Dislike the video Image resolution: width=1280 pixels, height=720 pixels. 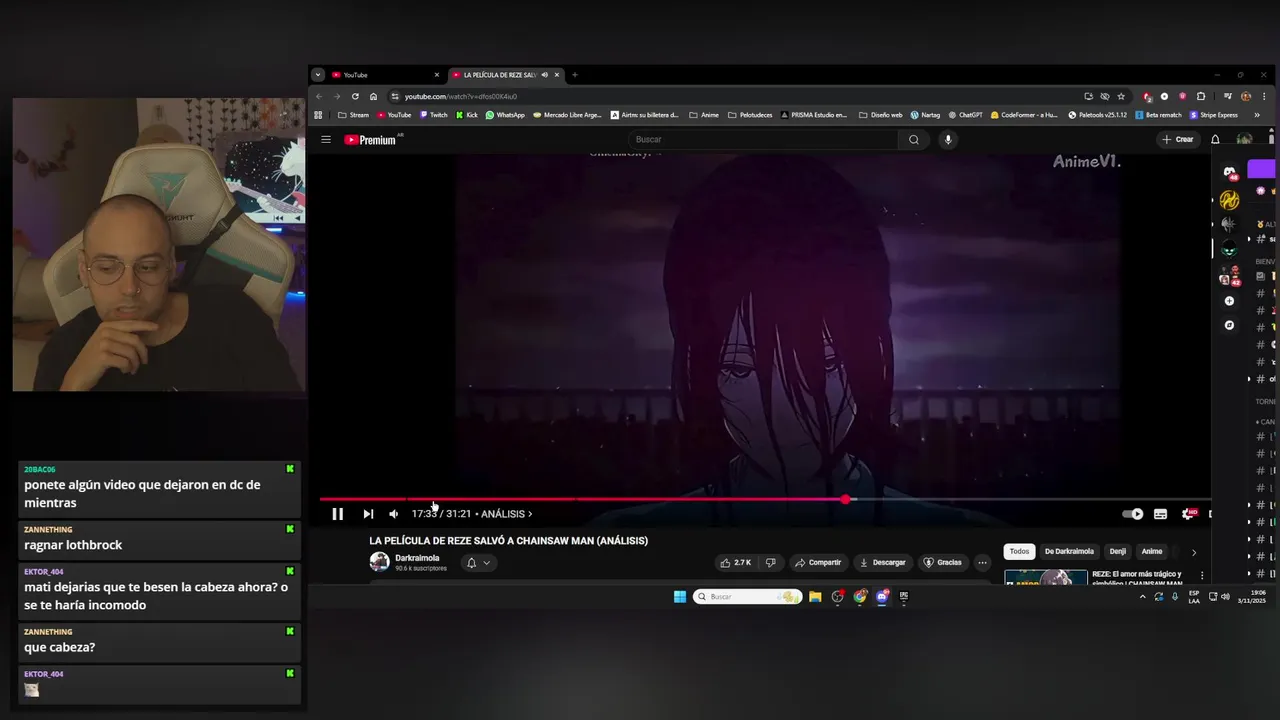pyautogui.click(x=770, y=563)
